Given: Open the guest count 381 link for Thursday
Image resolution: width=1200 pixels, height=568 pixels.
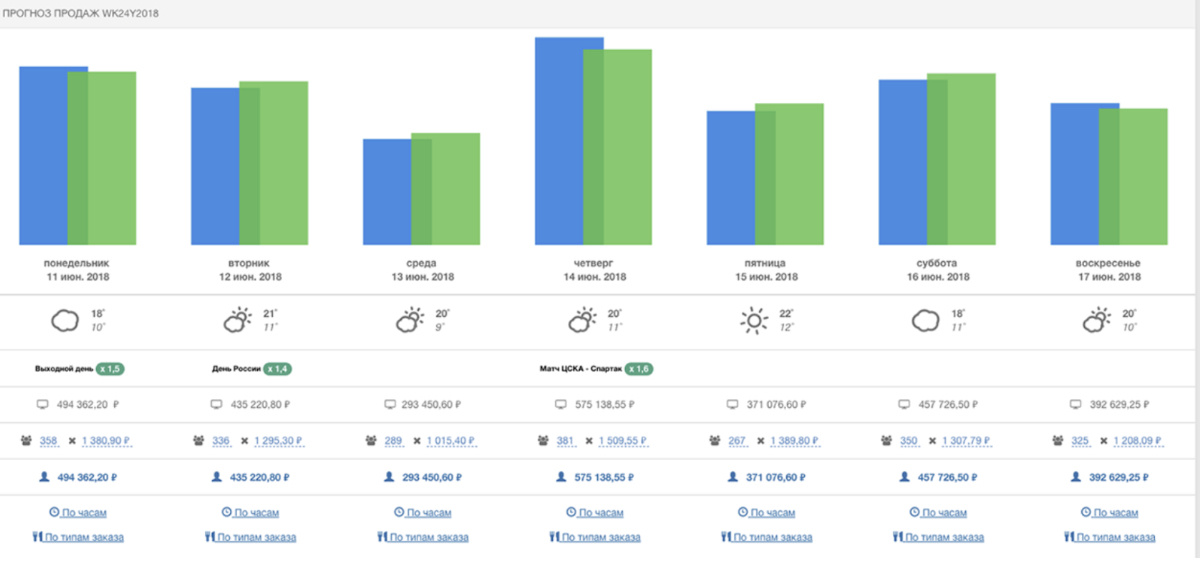Looking at the screenshot, I should point(565,441).
